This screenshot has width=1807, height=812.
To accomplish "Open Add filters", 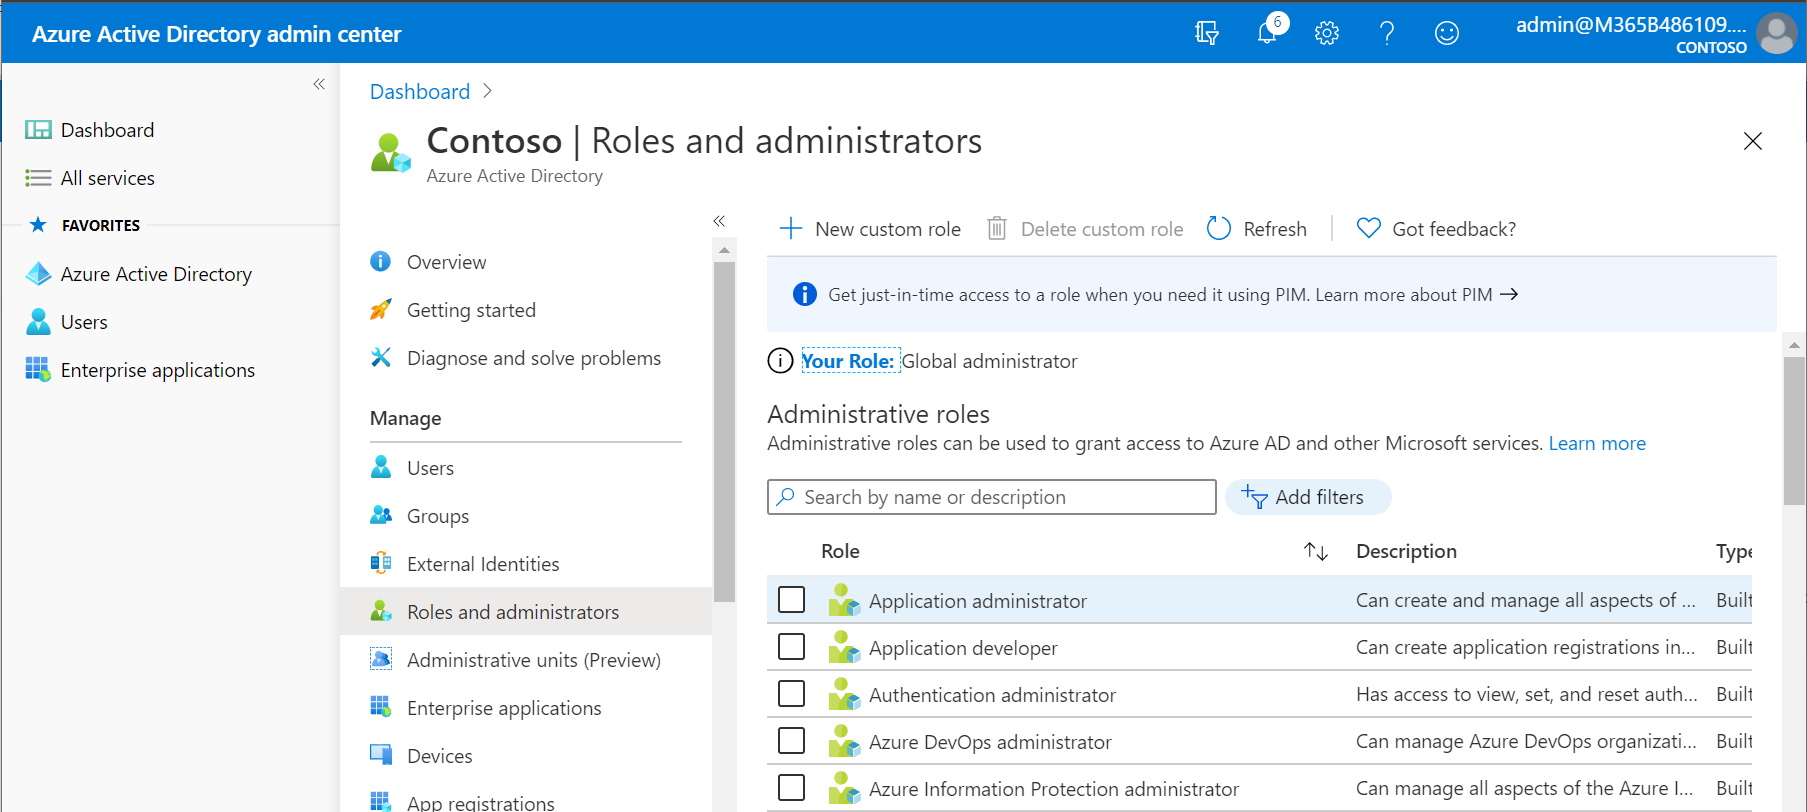I will pyautogui.click(x=1308, y=497).
